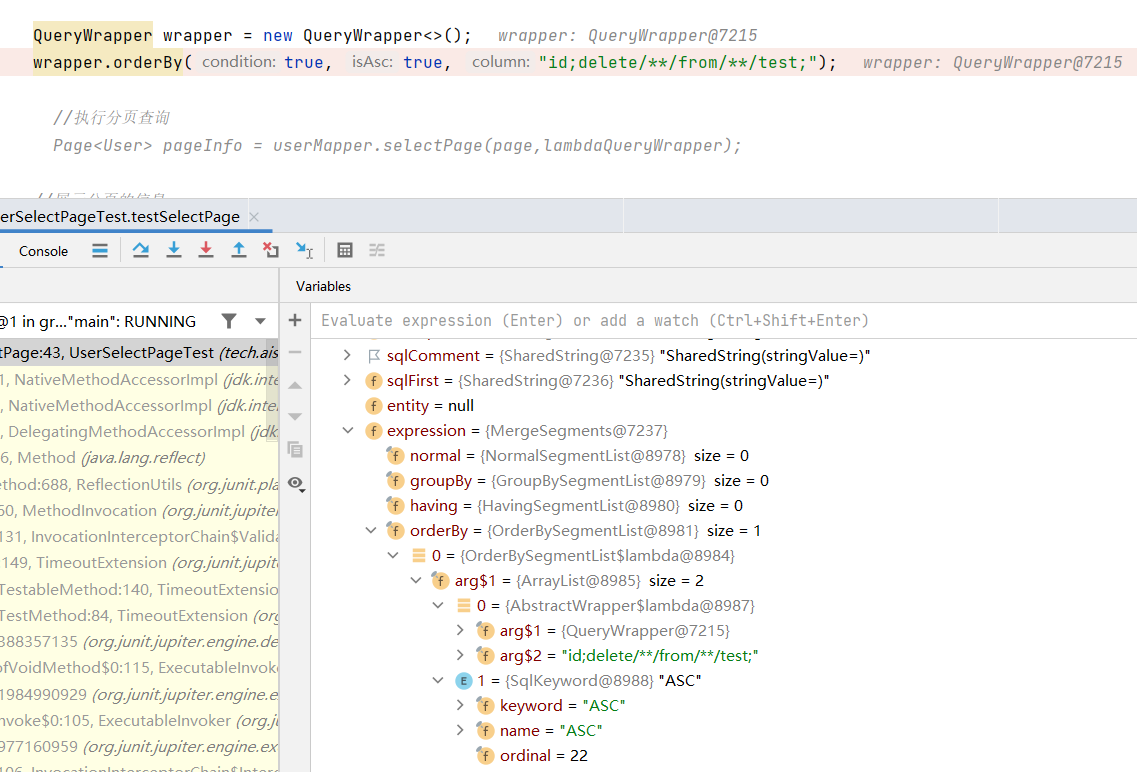Image resolution: width=1137 pixels, height=772 pixels.
Task: Collapse the expression MergeSegments node
Action: [x=348, y=431]
